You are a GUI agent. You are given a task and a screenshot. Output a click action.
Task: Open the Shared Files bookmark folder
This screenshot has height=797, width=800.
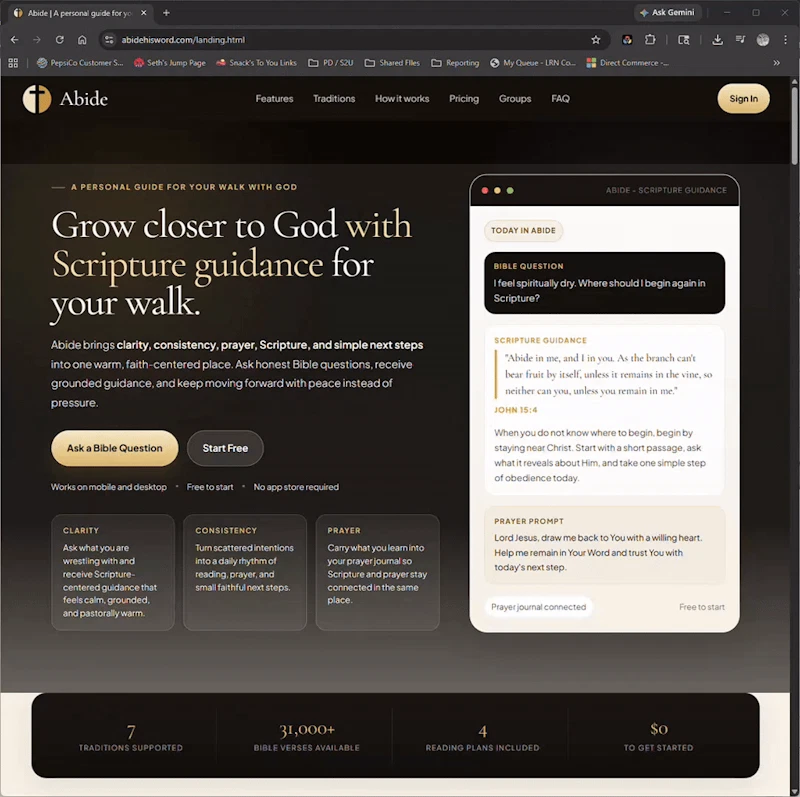tap(392, 63)
